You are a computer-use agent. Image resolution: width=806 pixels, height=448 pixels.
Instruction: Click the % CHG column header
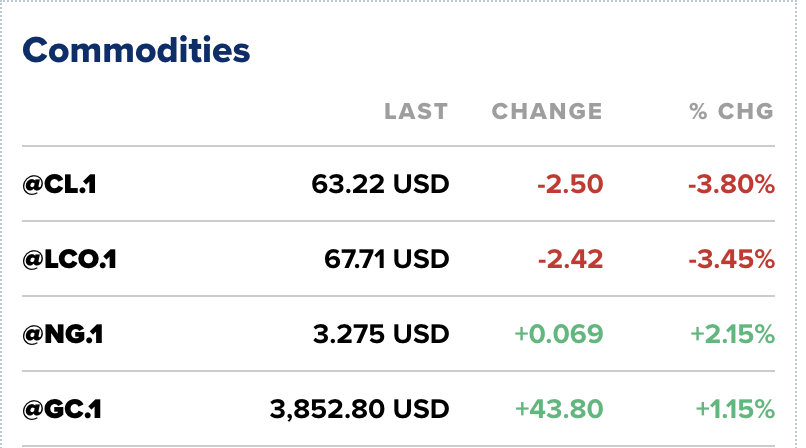click(x=732, y=111)
